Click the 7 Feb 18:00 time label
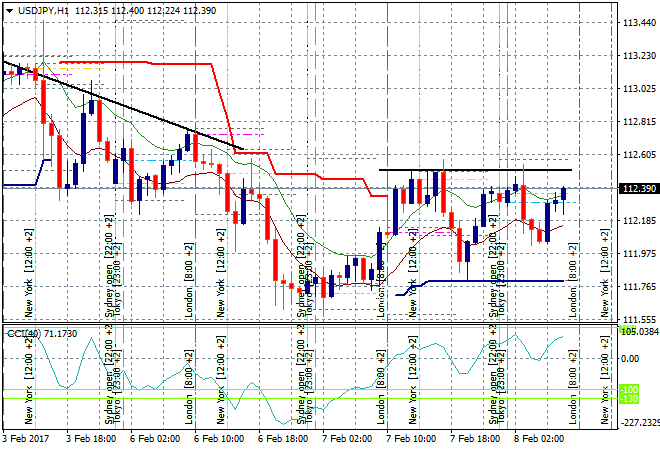Screen dimensions: 660x450 point(475,439)
